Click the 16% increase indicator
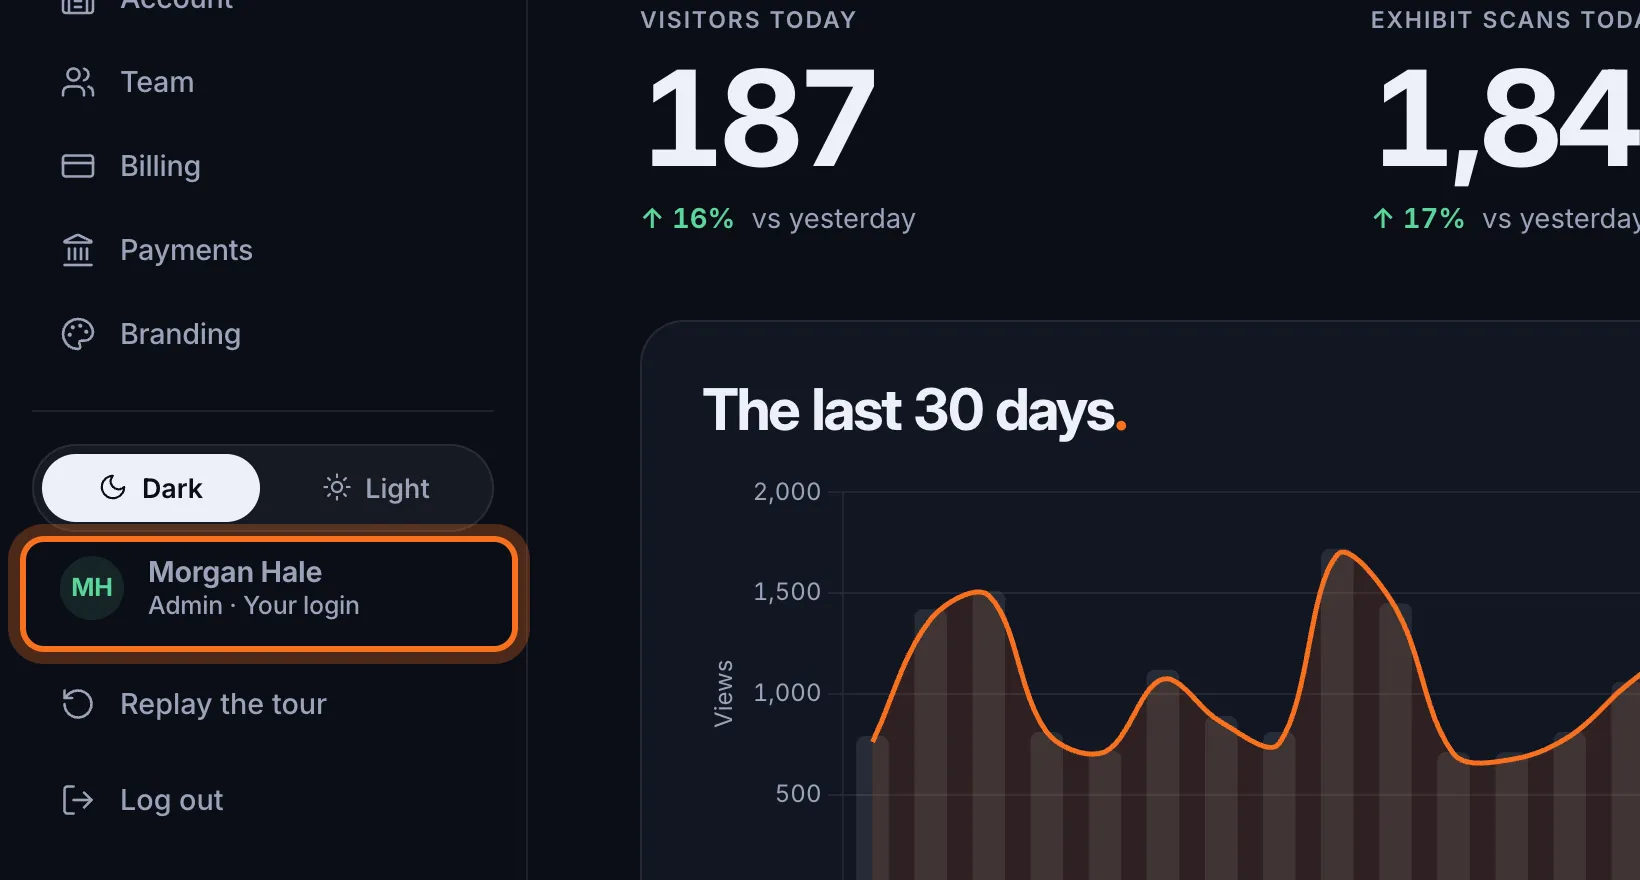 pos(687,218)
